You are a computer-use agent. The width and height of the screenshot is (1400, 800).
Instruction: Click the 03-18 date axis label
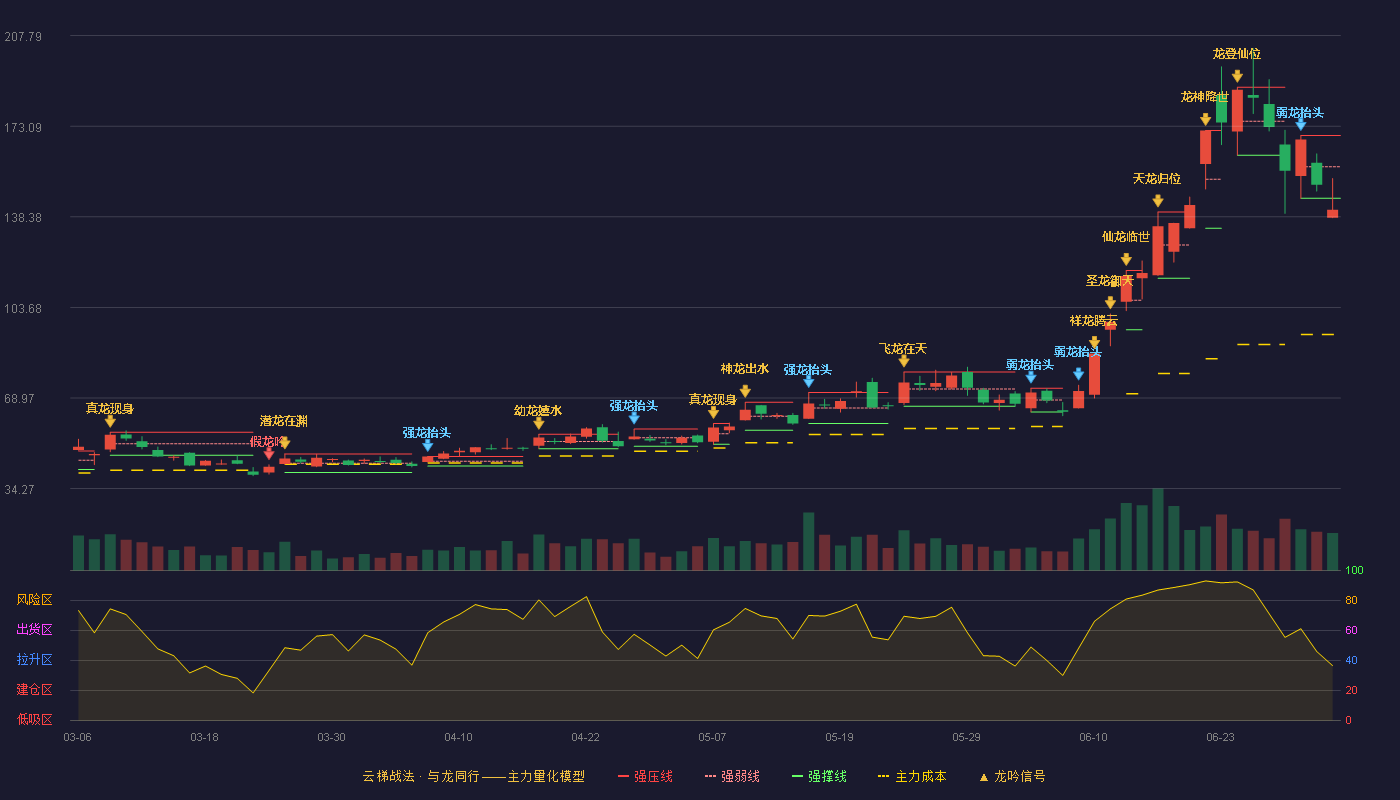coord(204,737)
